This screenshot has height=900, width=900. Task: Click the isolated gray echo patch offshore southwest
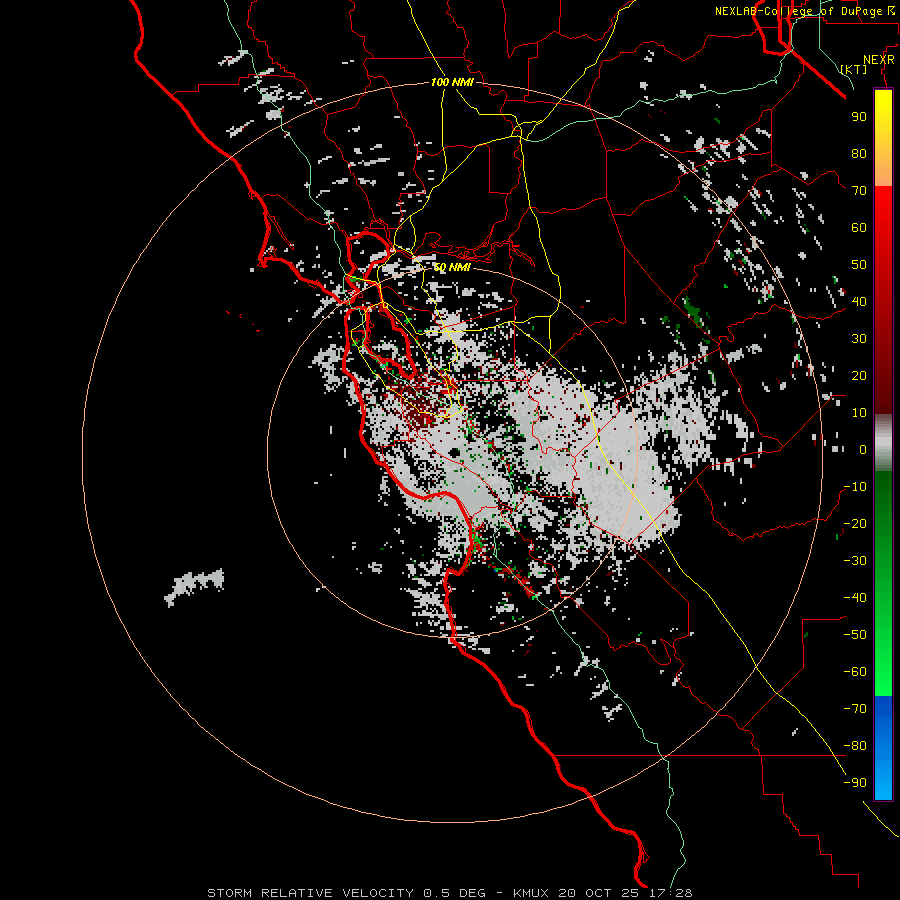[x=194, y=587]
